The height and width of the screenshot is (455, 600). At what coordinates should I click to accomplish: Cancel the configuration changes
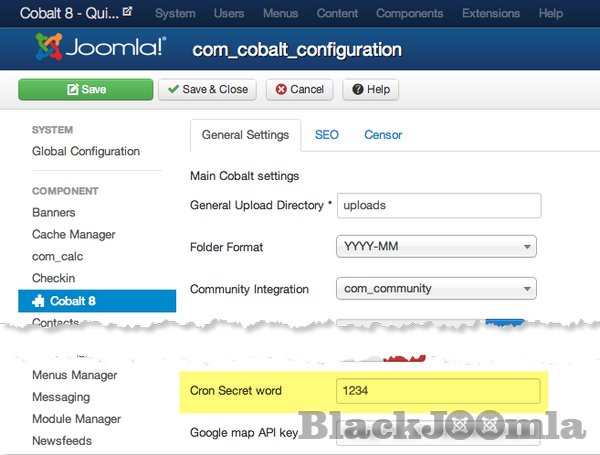[299, 89]
